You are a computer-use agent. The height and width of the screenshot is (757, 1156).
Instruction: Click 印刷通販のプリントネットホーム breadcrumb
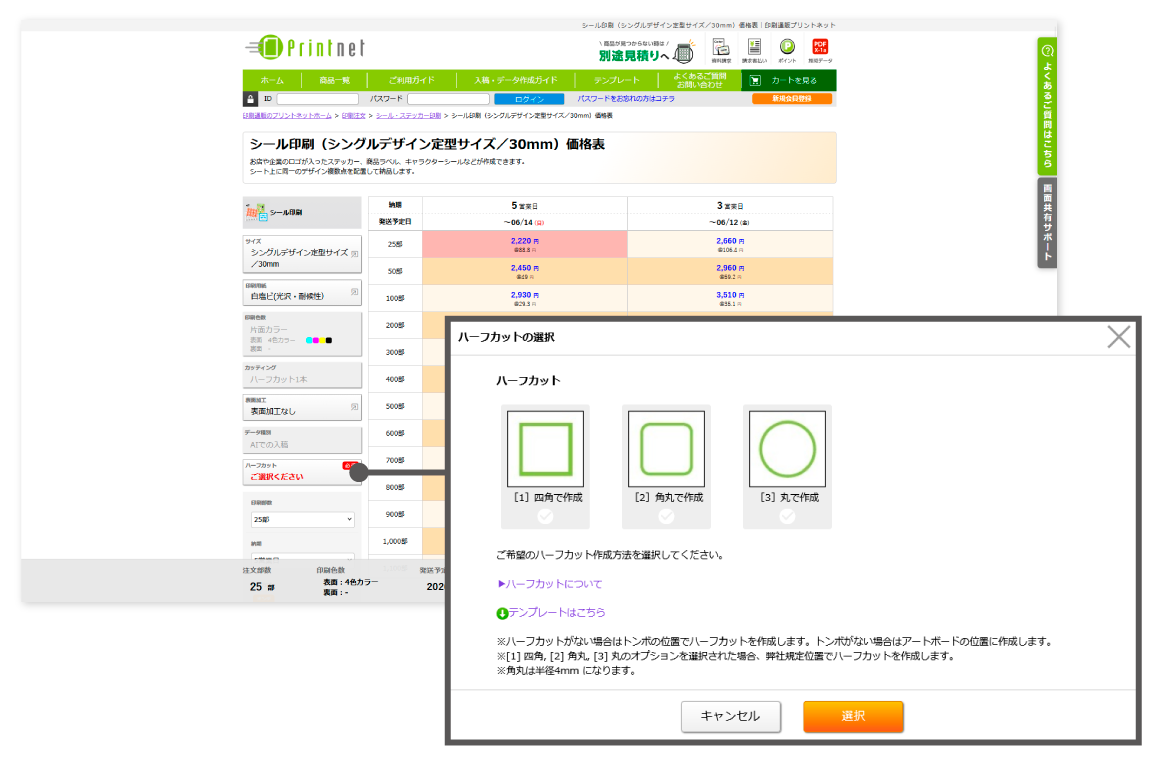pyautogui.click(x=288, y=116)
